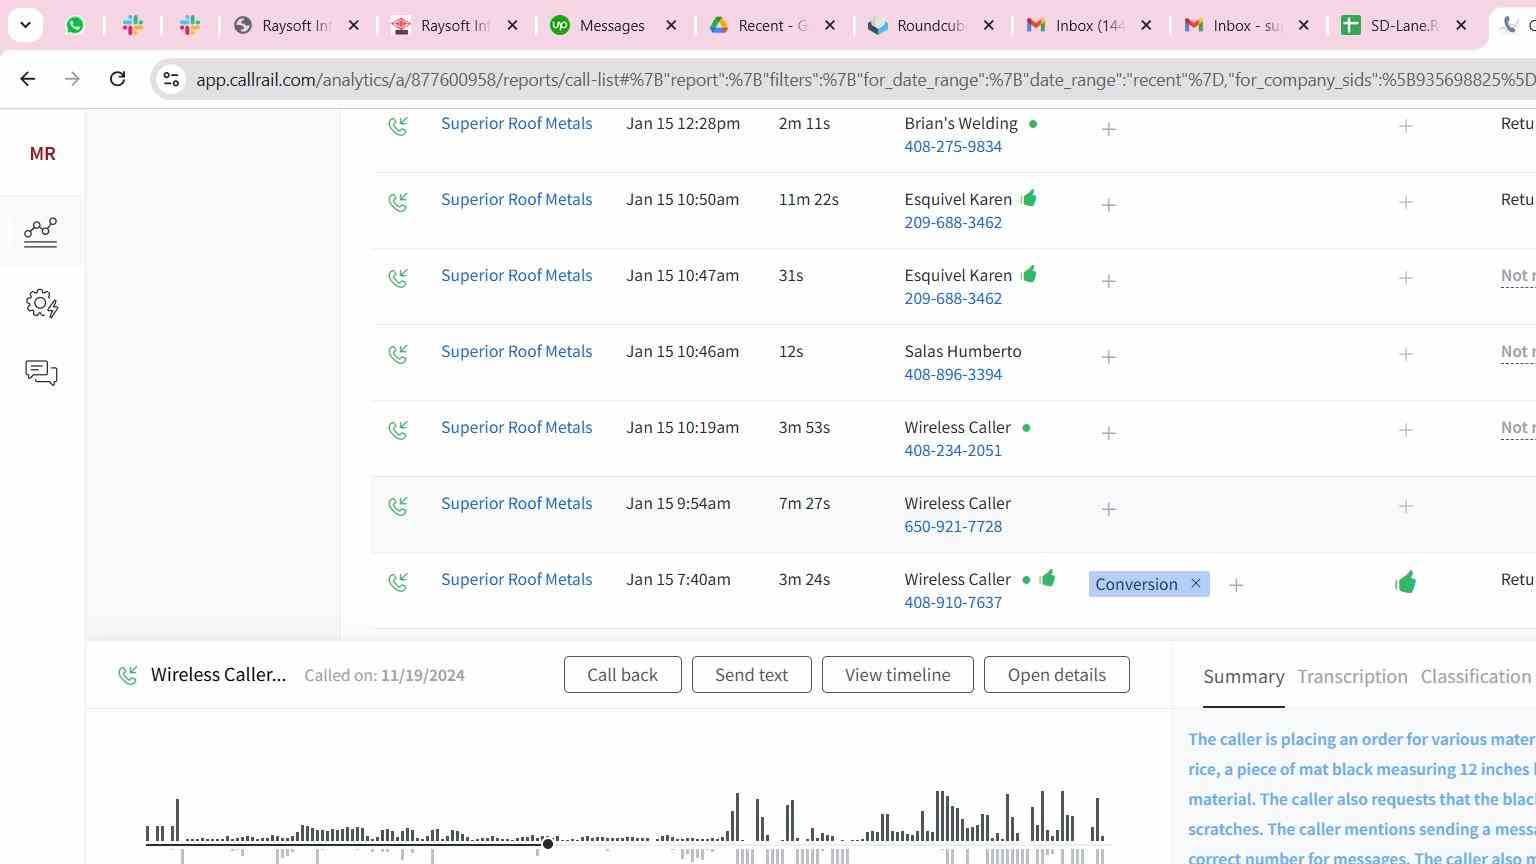Click the Call back button
This screenshot has width=1536, height=864.
622,675
